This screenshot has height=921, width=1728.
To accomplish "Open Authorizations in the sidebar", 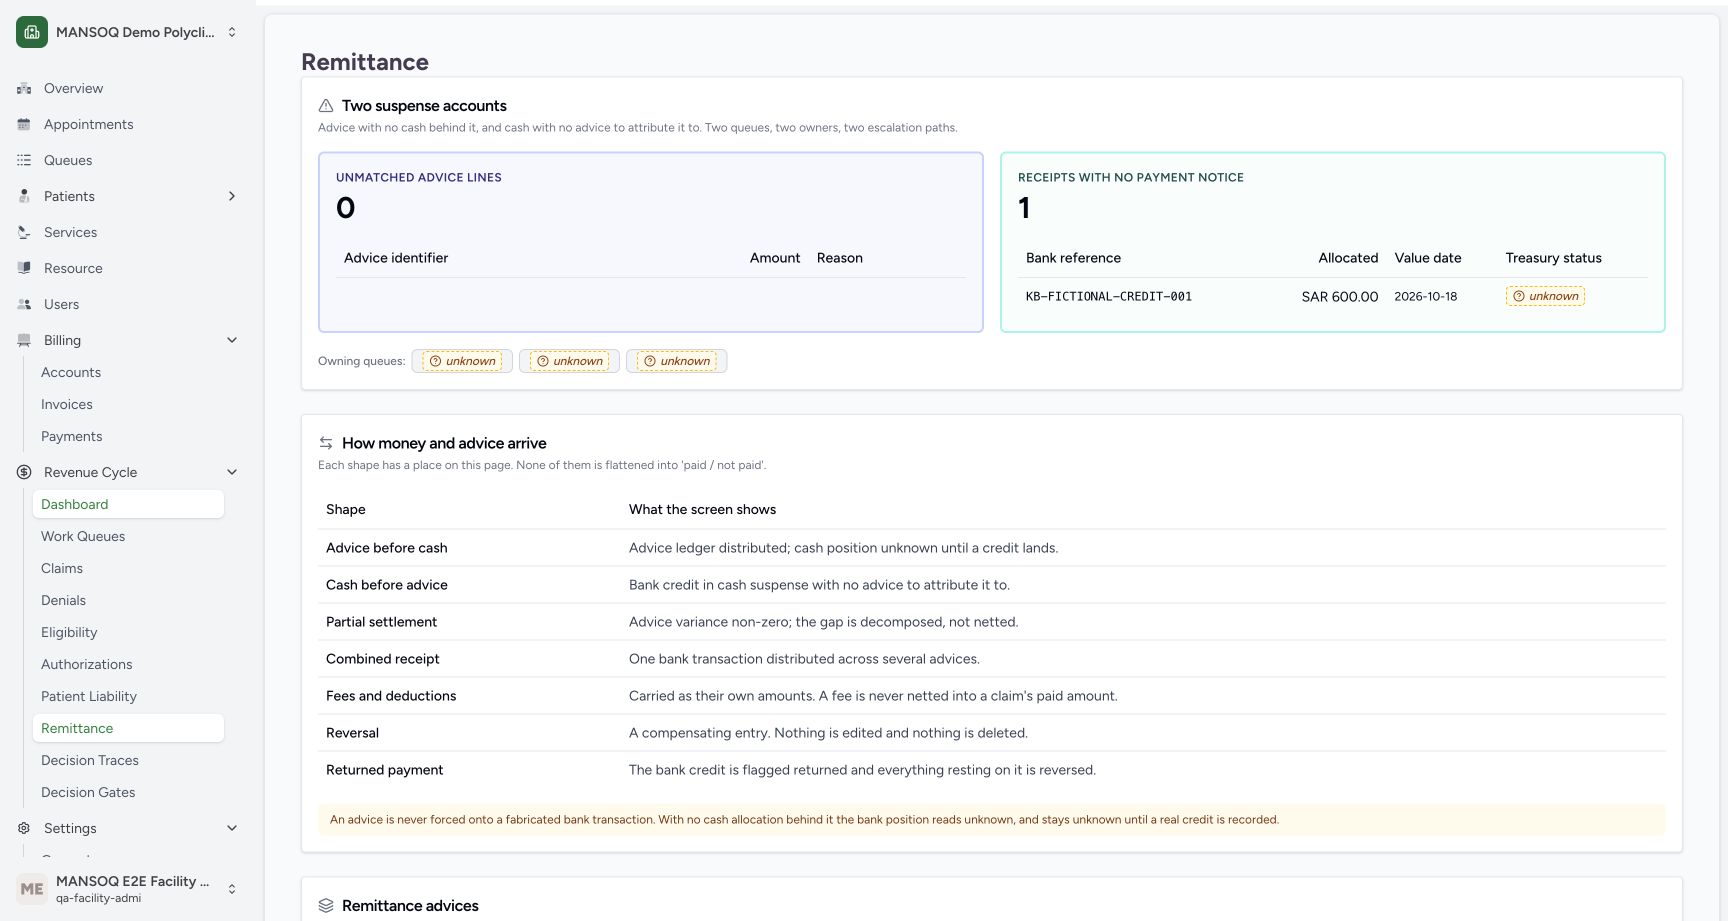I will (128, 664).
